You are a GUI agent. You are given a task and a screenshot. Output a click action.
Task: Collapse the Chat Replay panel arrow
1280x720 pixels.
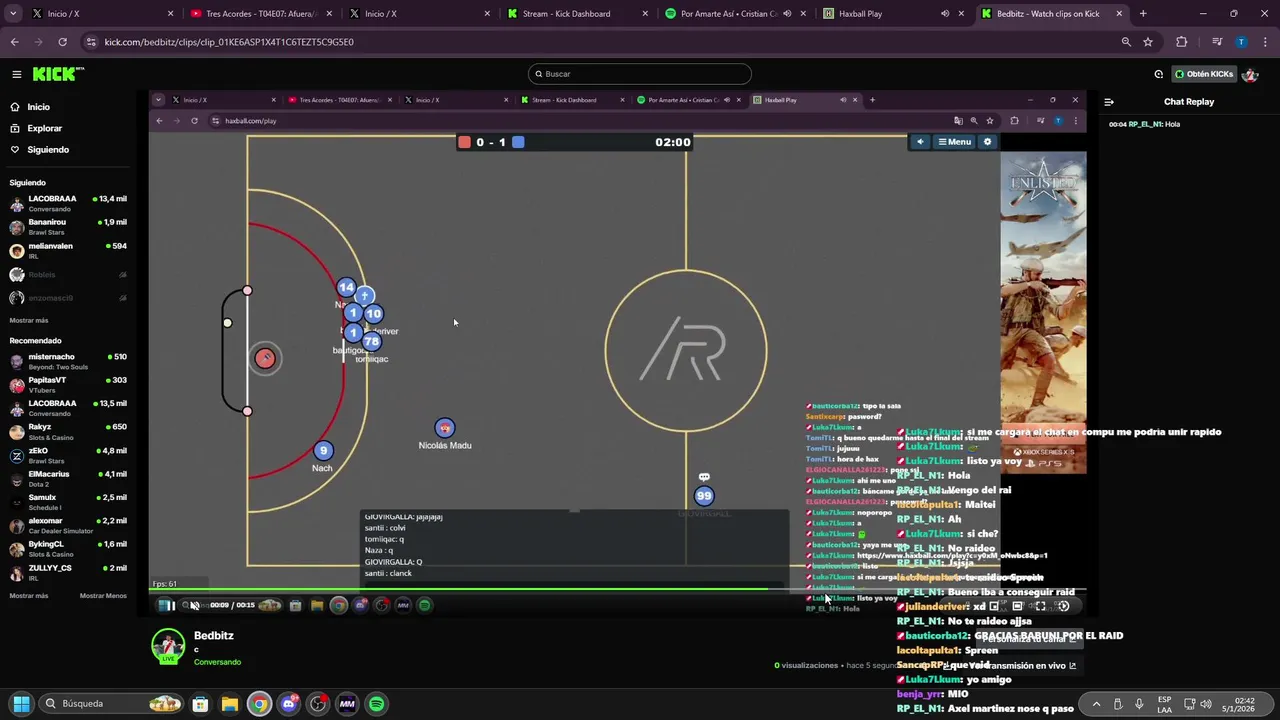[1109, 102]
